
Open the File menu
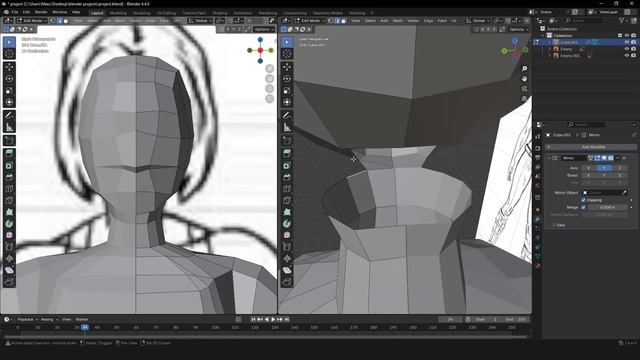coord(15,12)
